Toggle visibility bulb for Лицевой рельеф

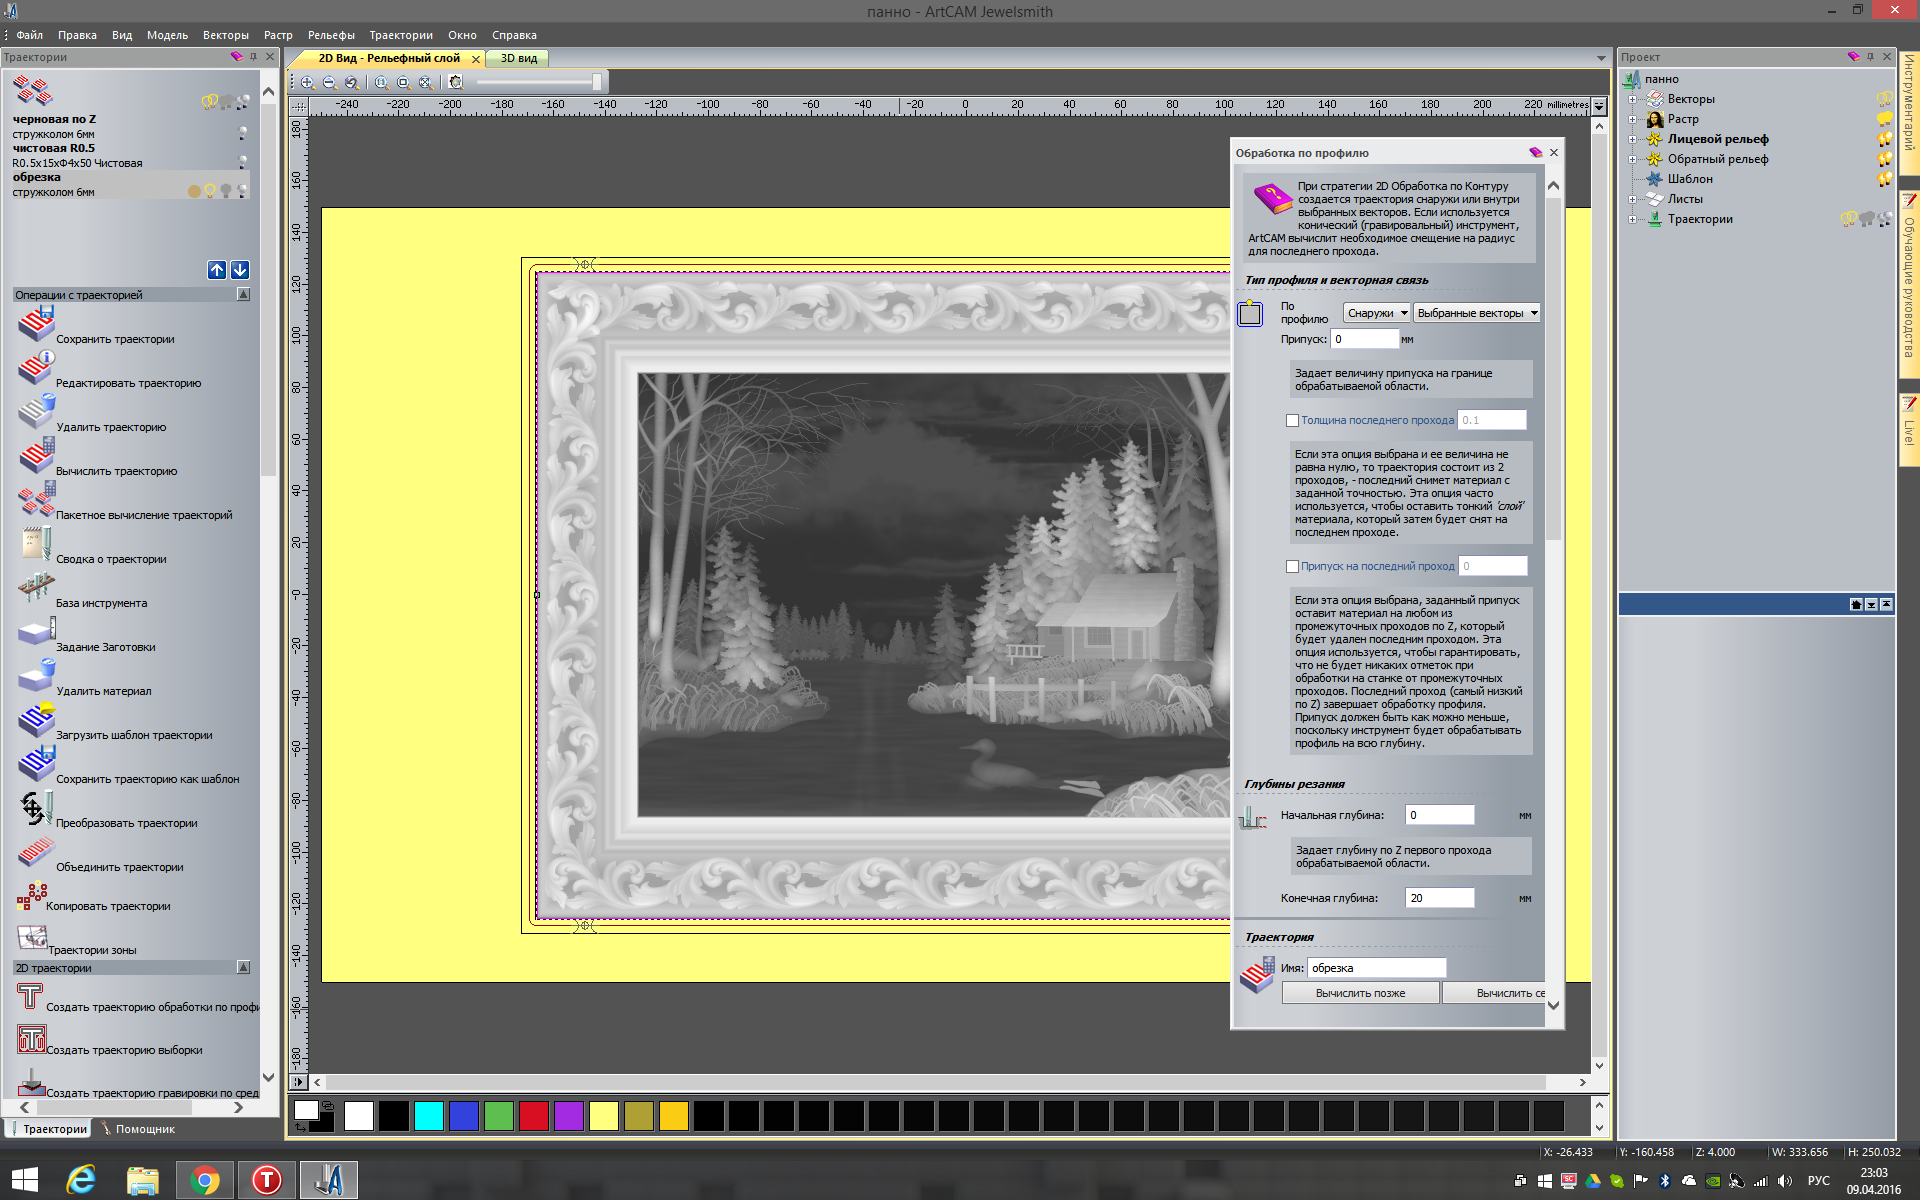tap(1884, 139)
